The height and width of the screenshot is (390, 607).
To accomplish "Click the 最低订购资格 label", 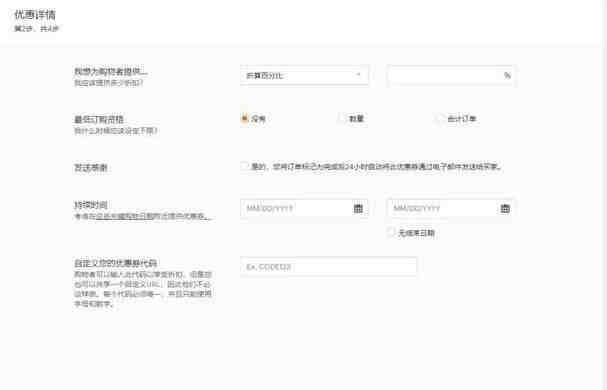I will click(99, 119).
